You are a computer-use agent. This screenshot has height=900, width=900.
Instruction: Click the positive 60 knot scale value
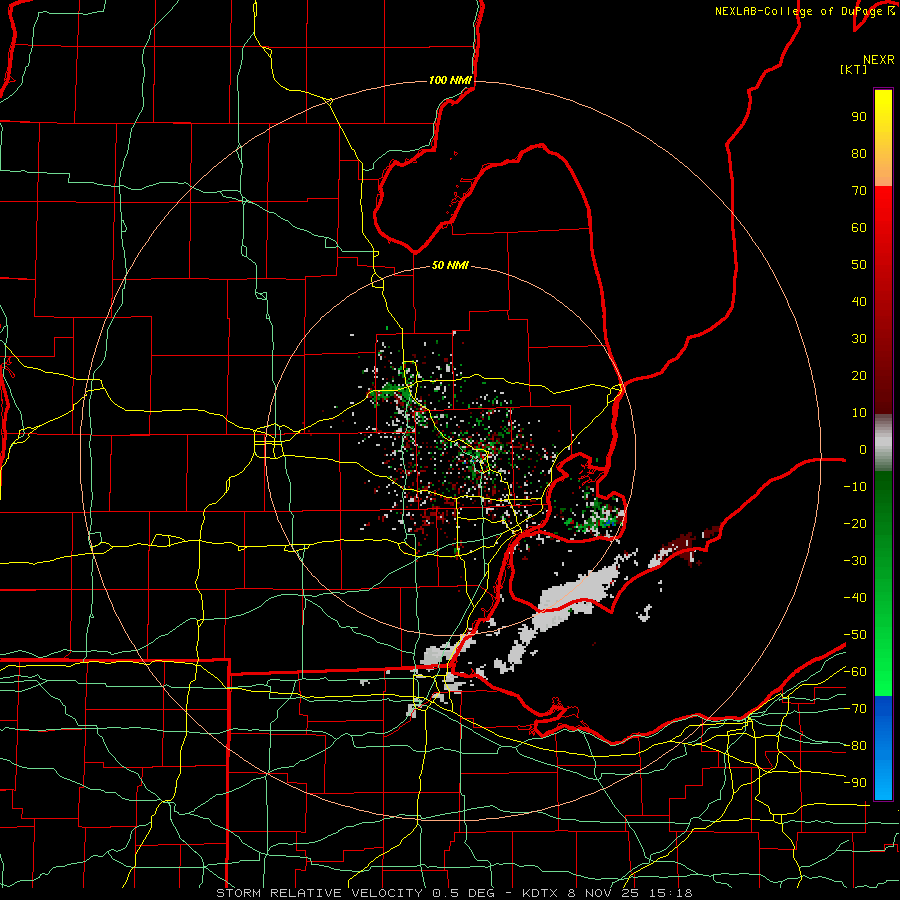click(859, 228)
